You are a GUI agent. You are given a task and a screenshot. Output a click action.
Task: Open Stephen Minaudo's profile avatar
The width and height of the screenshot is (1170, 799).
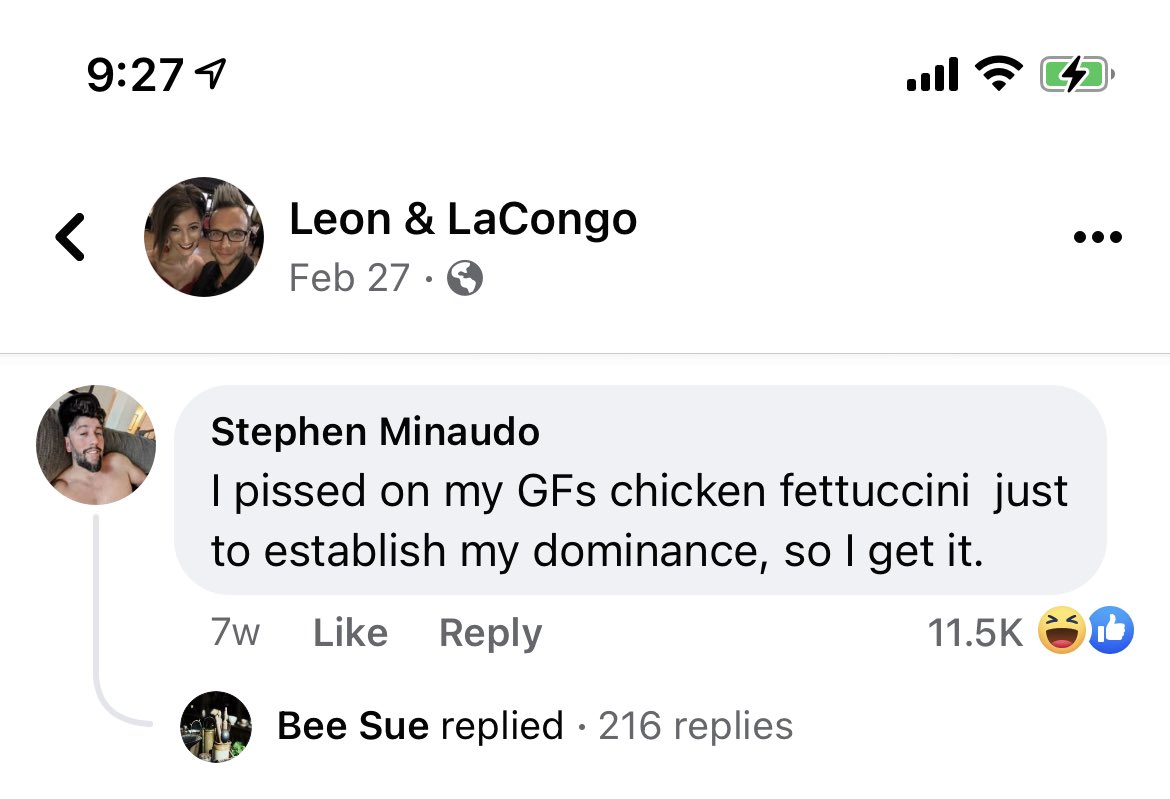(x=96, y=445)
